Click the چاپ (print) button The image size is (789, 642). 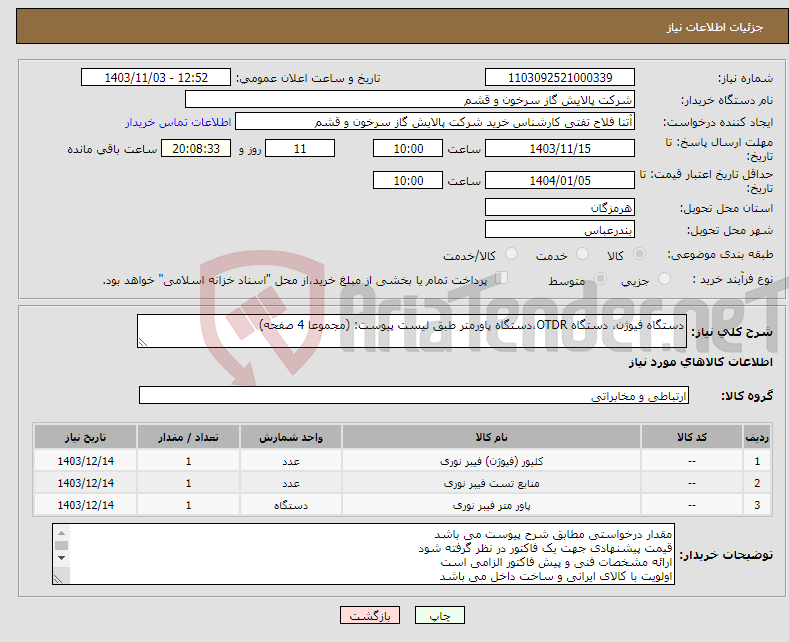pos(439,615)
